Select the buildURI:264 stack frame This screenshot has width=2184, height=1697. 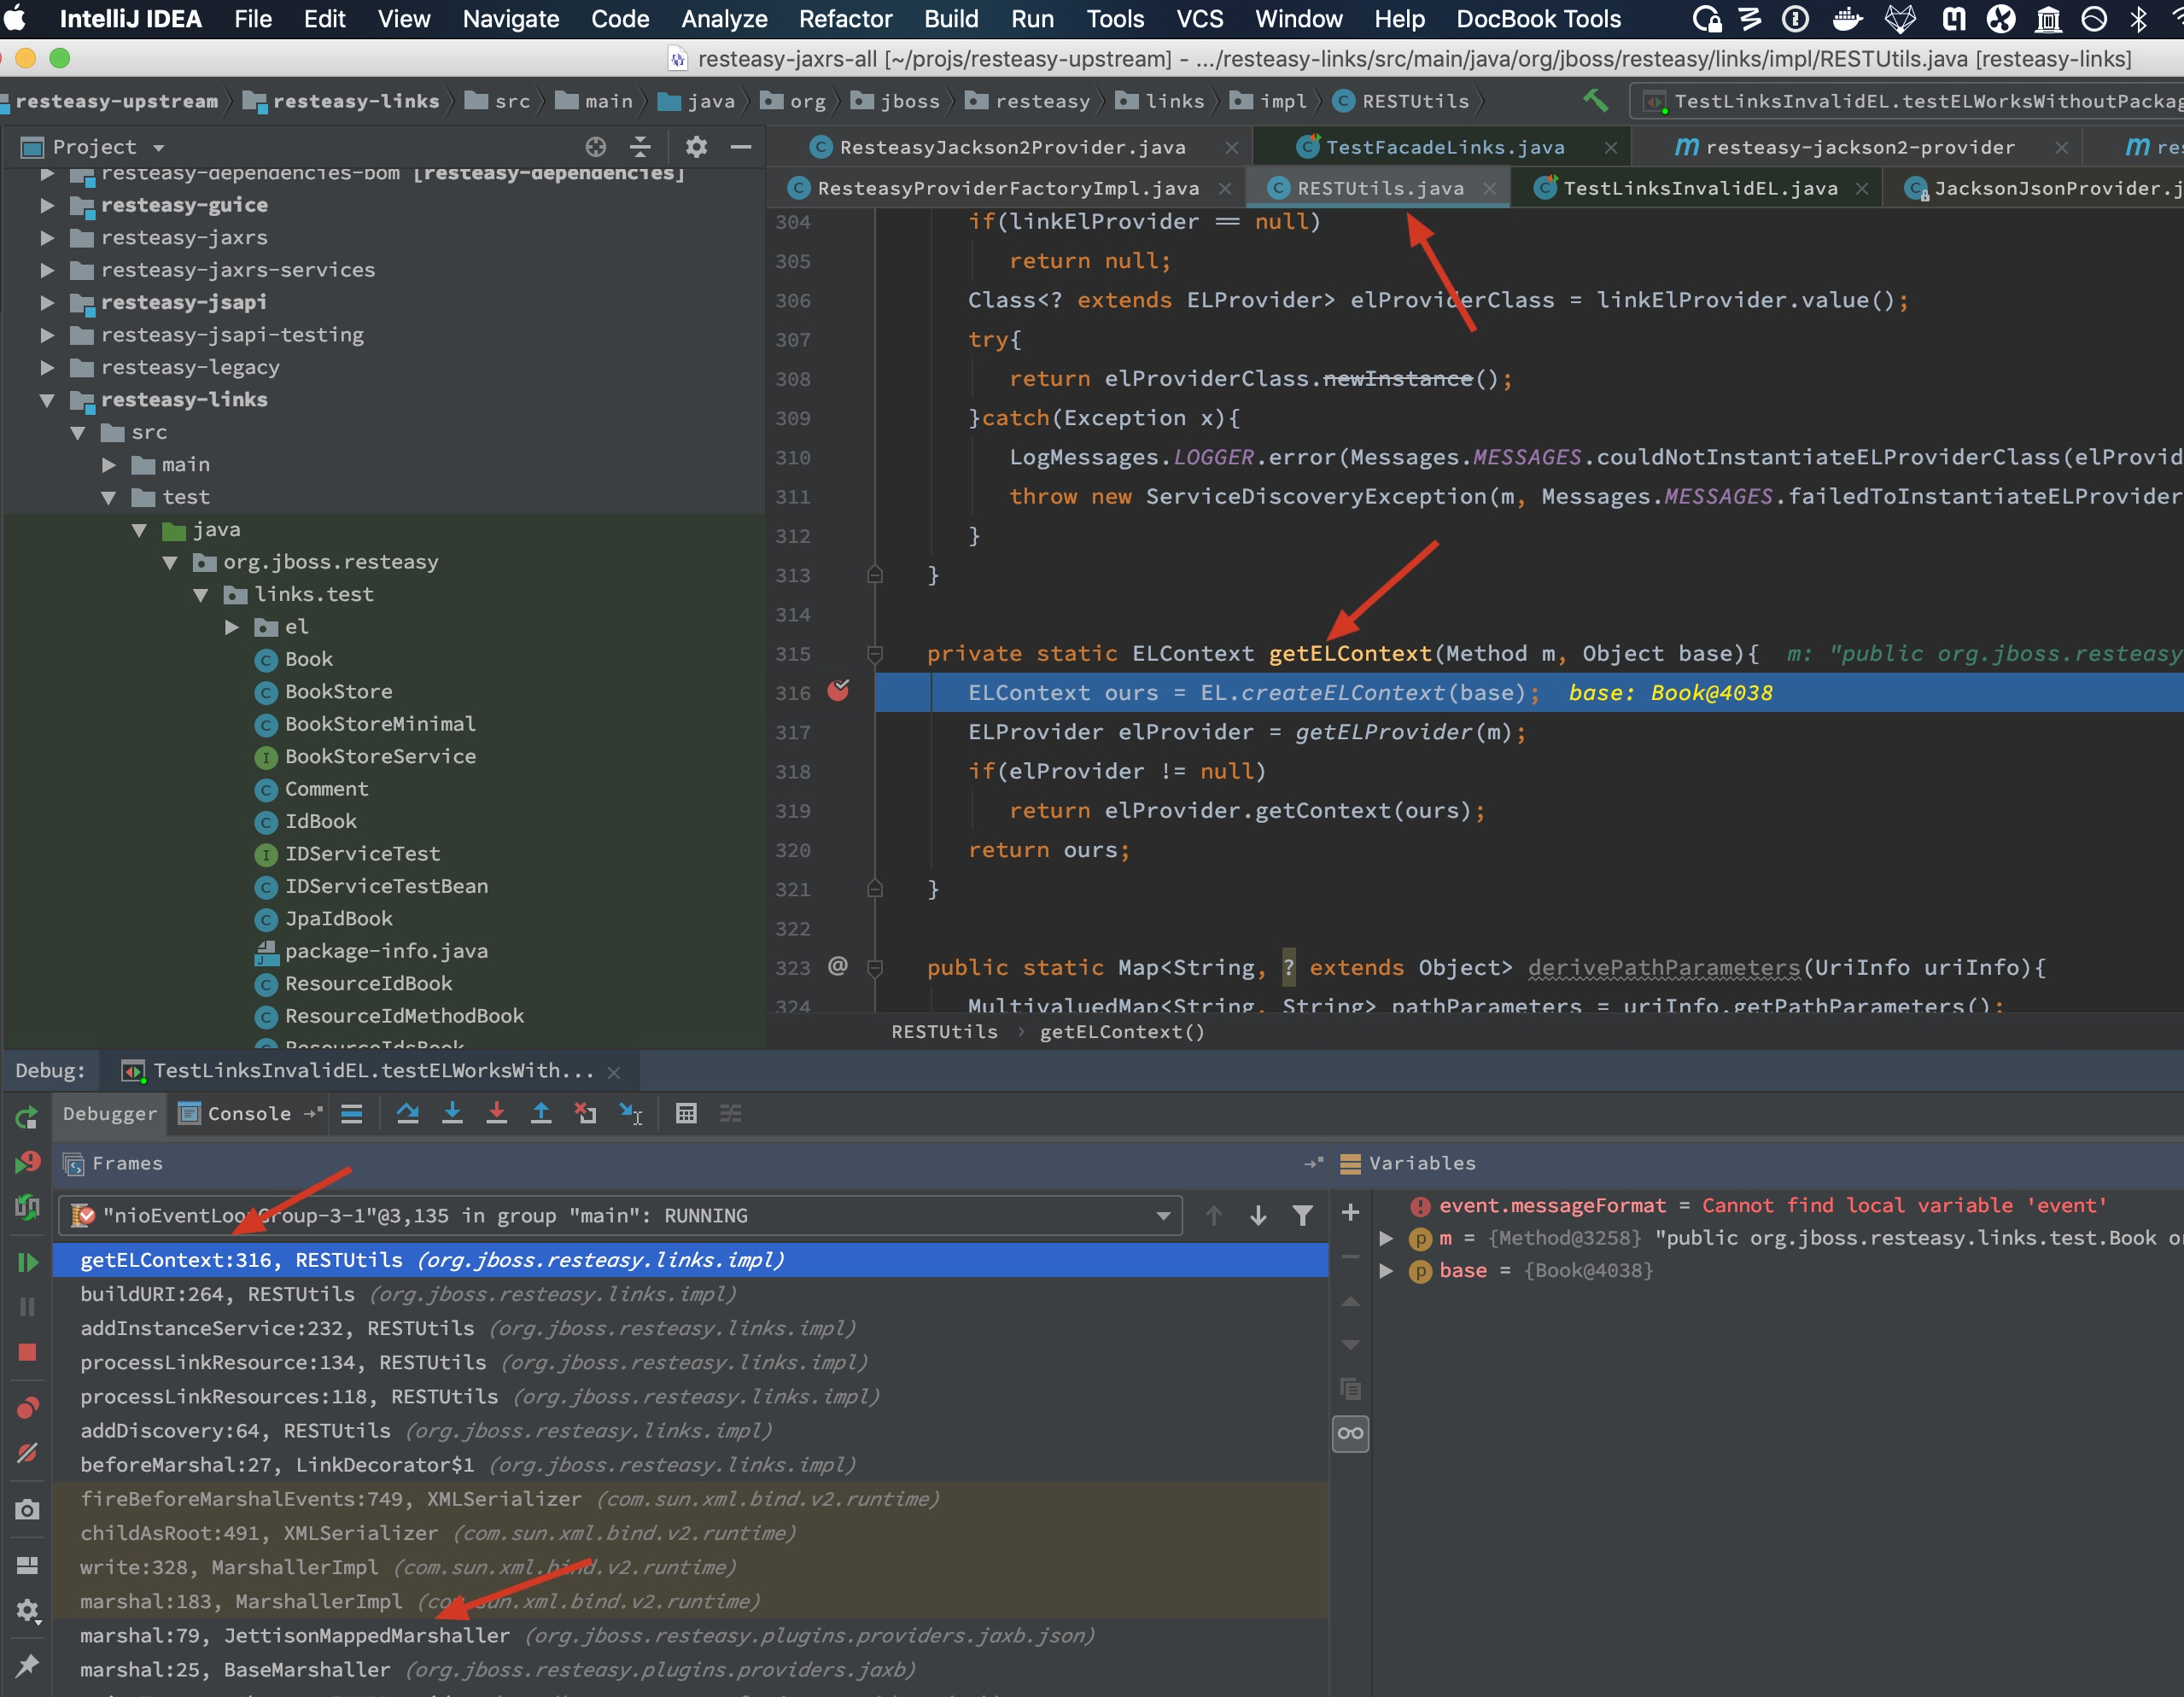coord(217,1294)
